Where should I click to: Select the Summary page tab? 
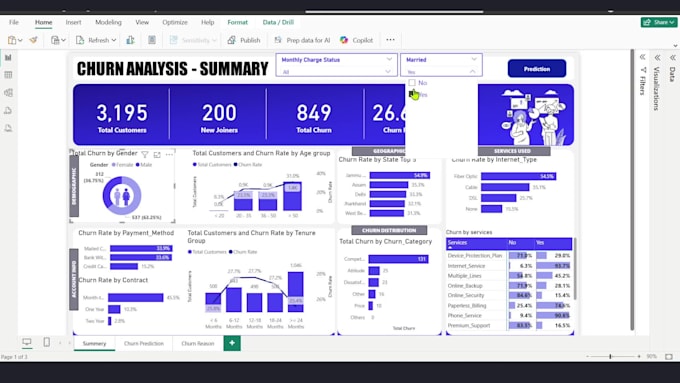(x=94, y=343)
